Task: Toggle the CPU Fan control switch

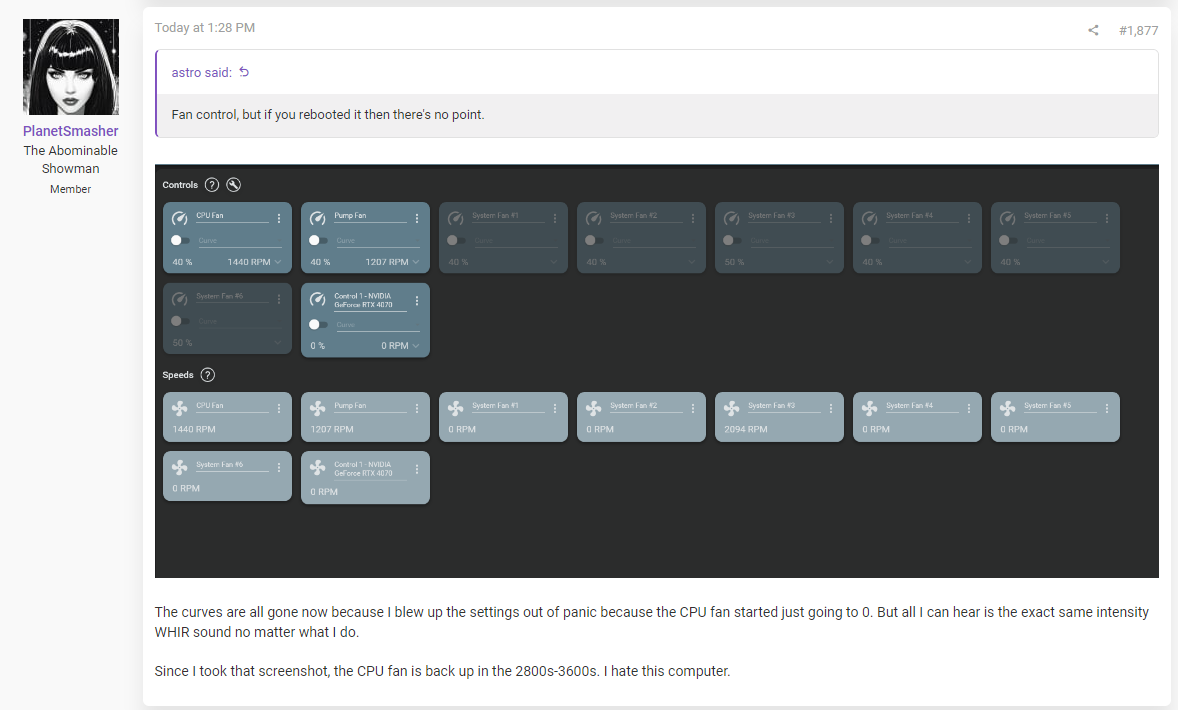Action: click(x=180, y=240)
